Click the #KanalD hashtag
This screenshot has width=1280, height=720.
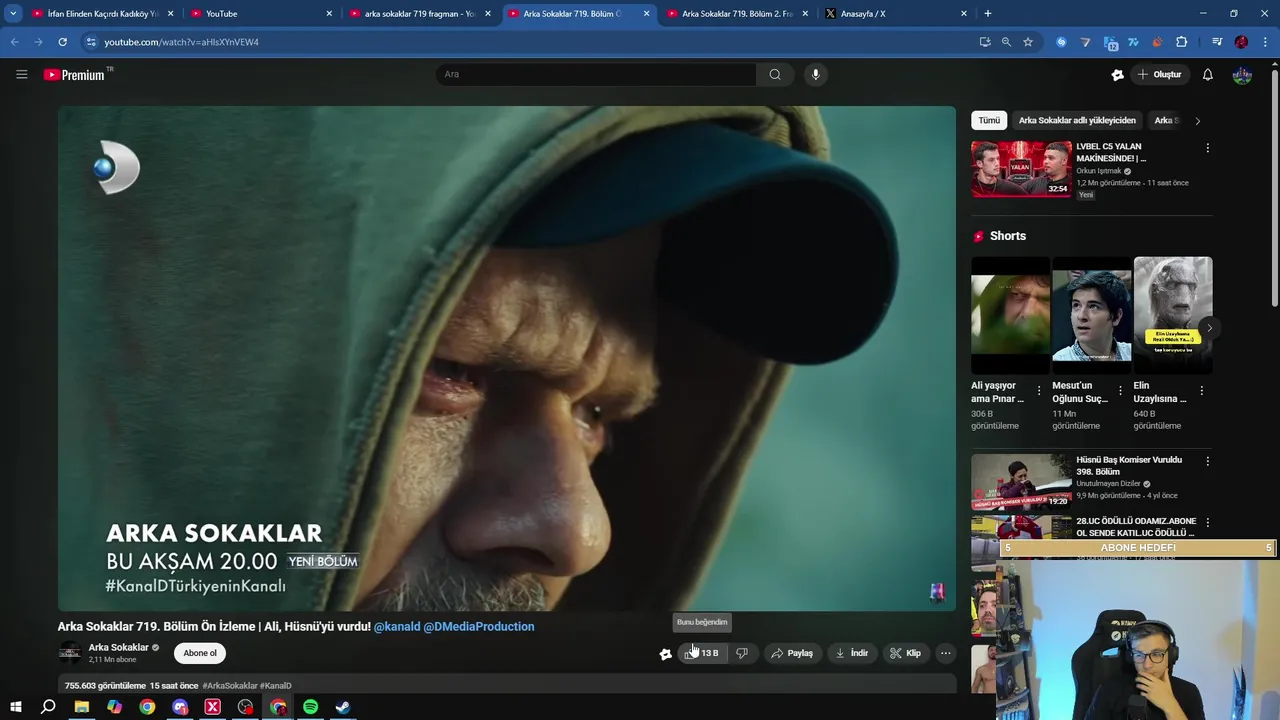[x=276, y=686]
